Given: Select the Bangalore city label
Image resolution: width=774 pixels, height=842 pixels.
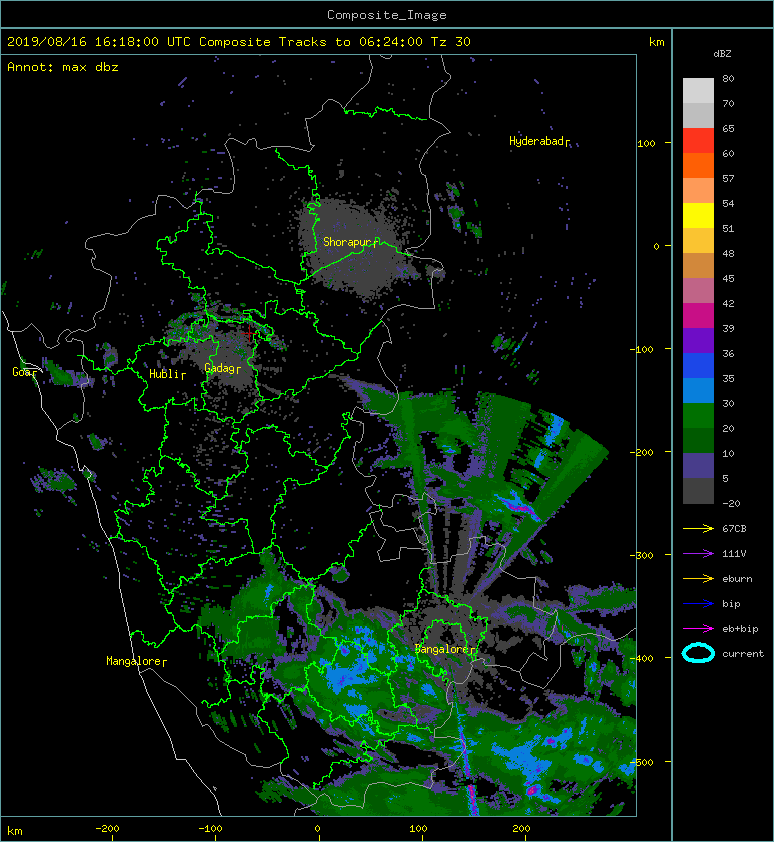Looking at the screenshot, I should (445, 649).
